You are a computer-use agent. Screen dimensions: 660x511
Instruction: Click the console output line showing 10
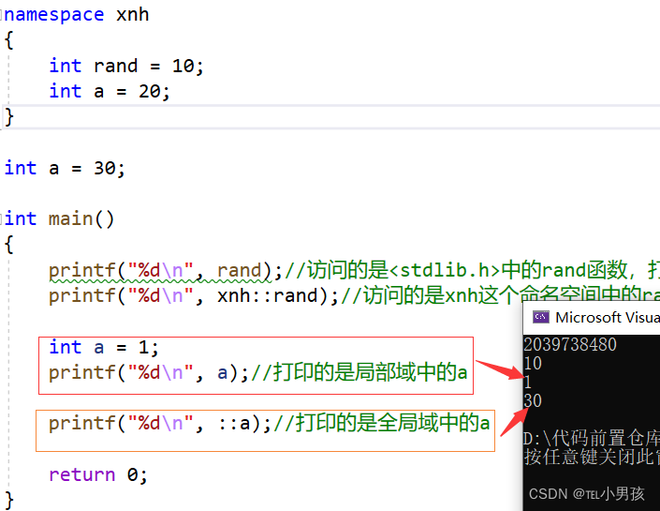[533, 363]
